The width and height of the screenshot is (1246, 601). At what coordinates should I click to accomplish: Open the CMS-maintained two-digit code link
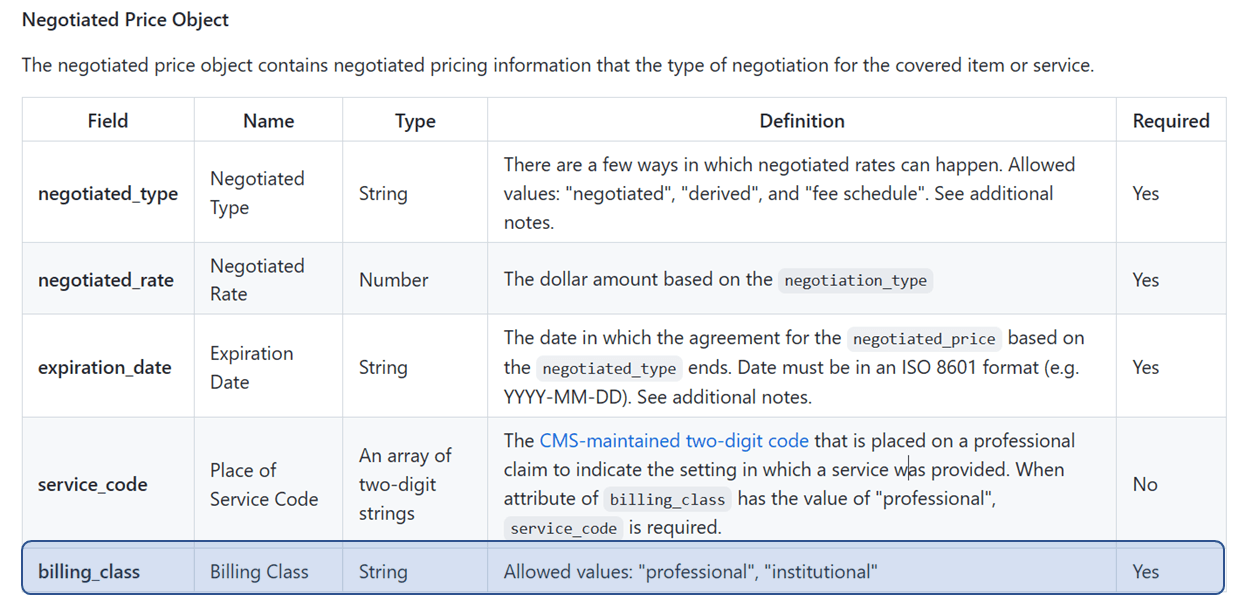(674, 441)
